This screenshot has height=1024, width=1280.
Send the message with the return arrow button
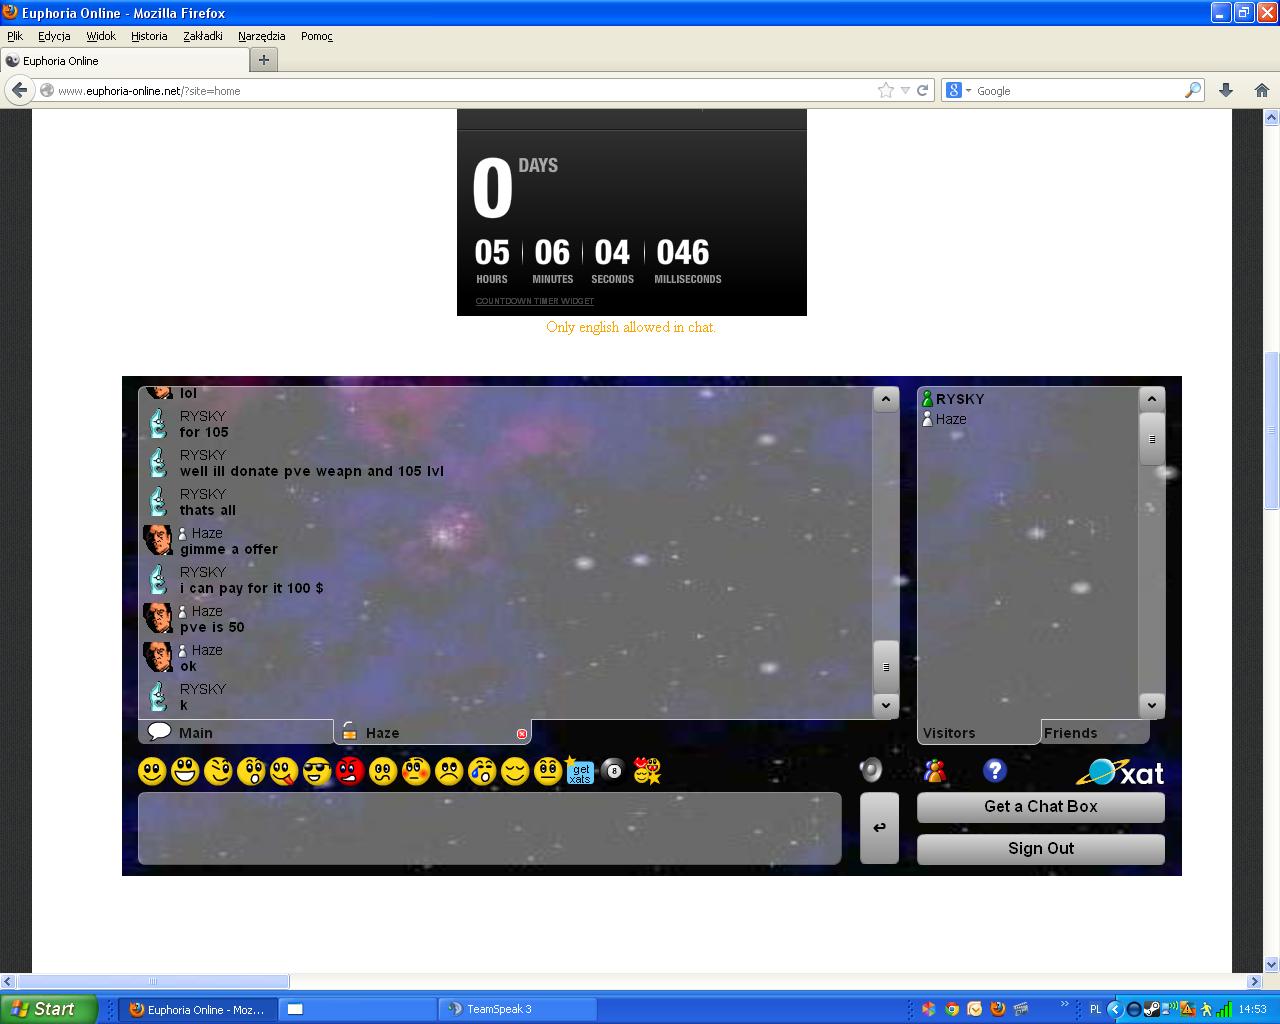pos(879,828)
